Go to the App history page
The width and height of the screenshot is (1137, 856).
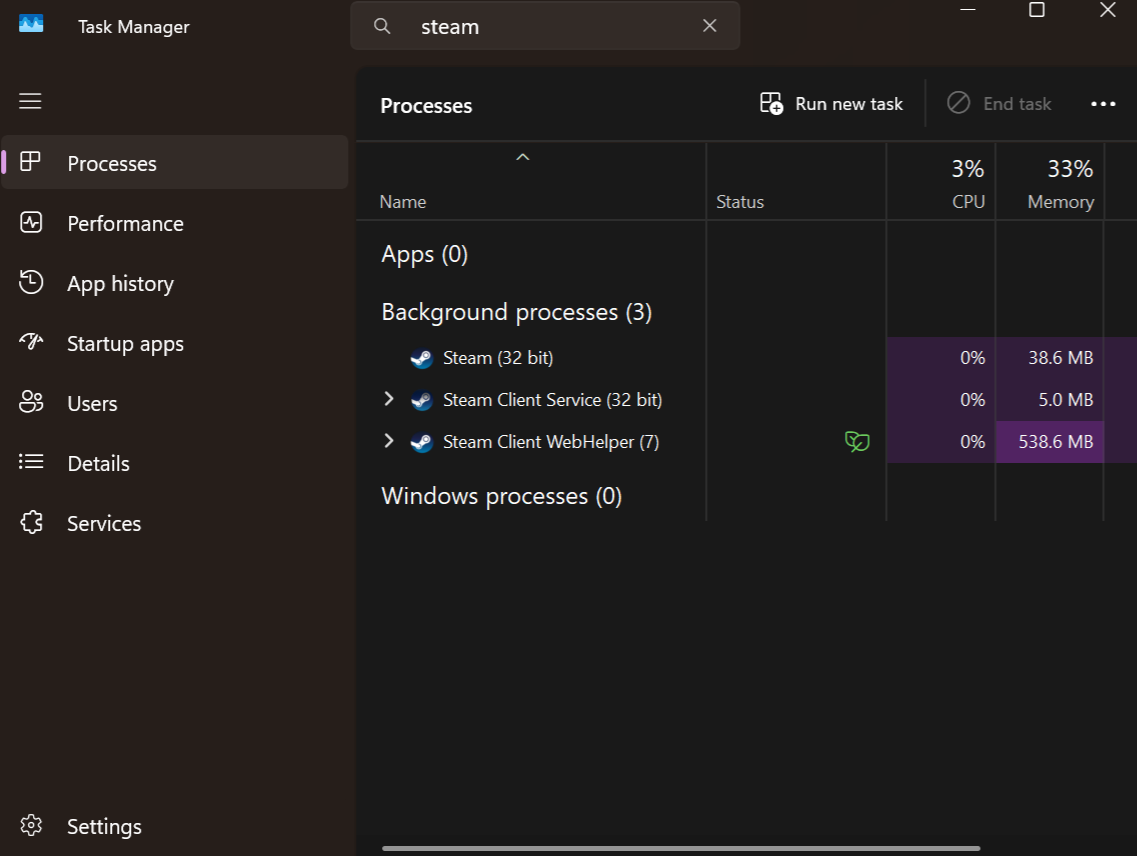pyautogui.click(x=120, y=283)
